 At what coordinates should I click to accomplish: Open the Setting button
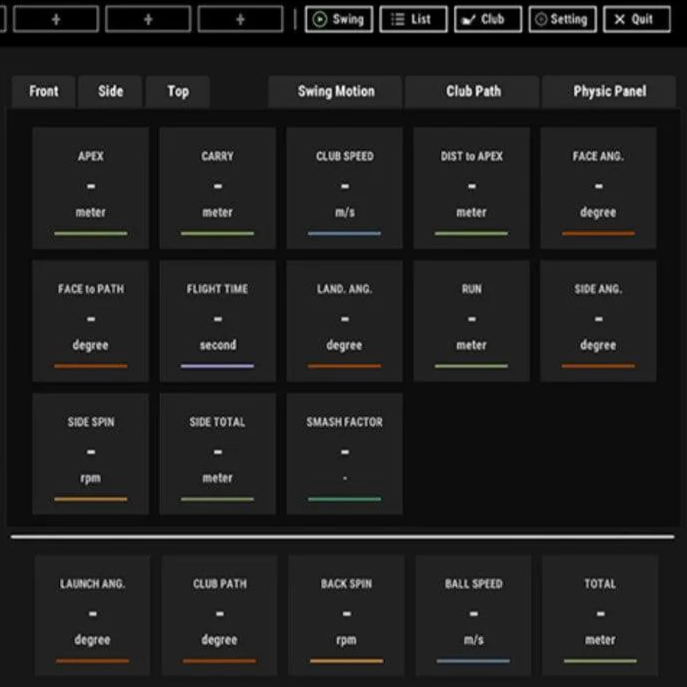tap(562, 19)
